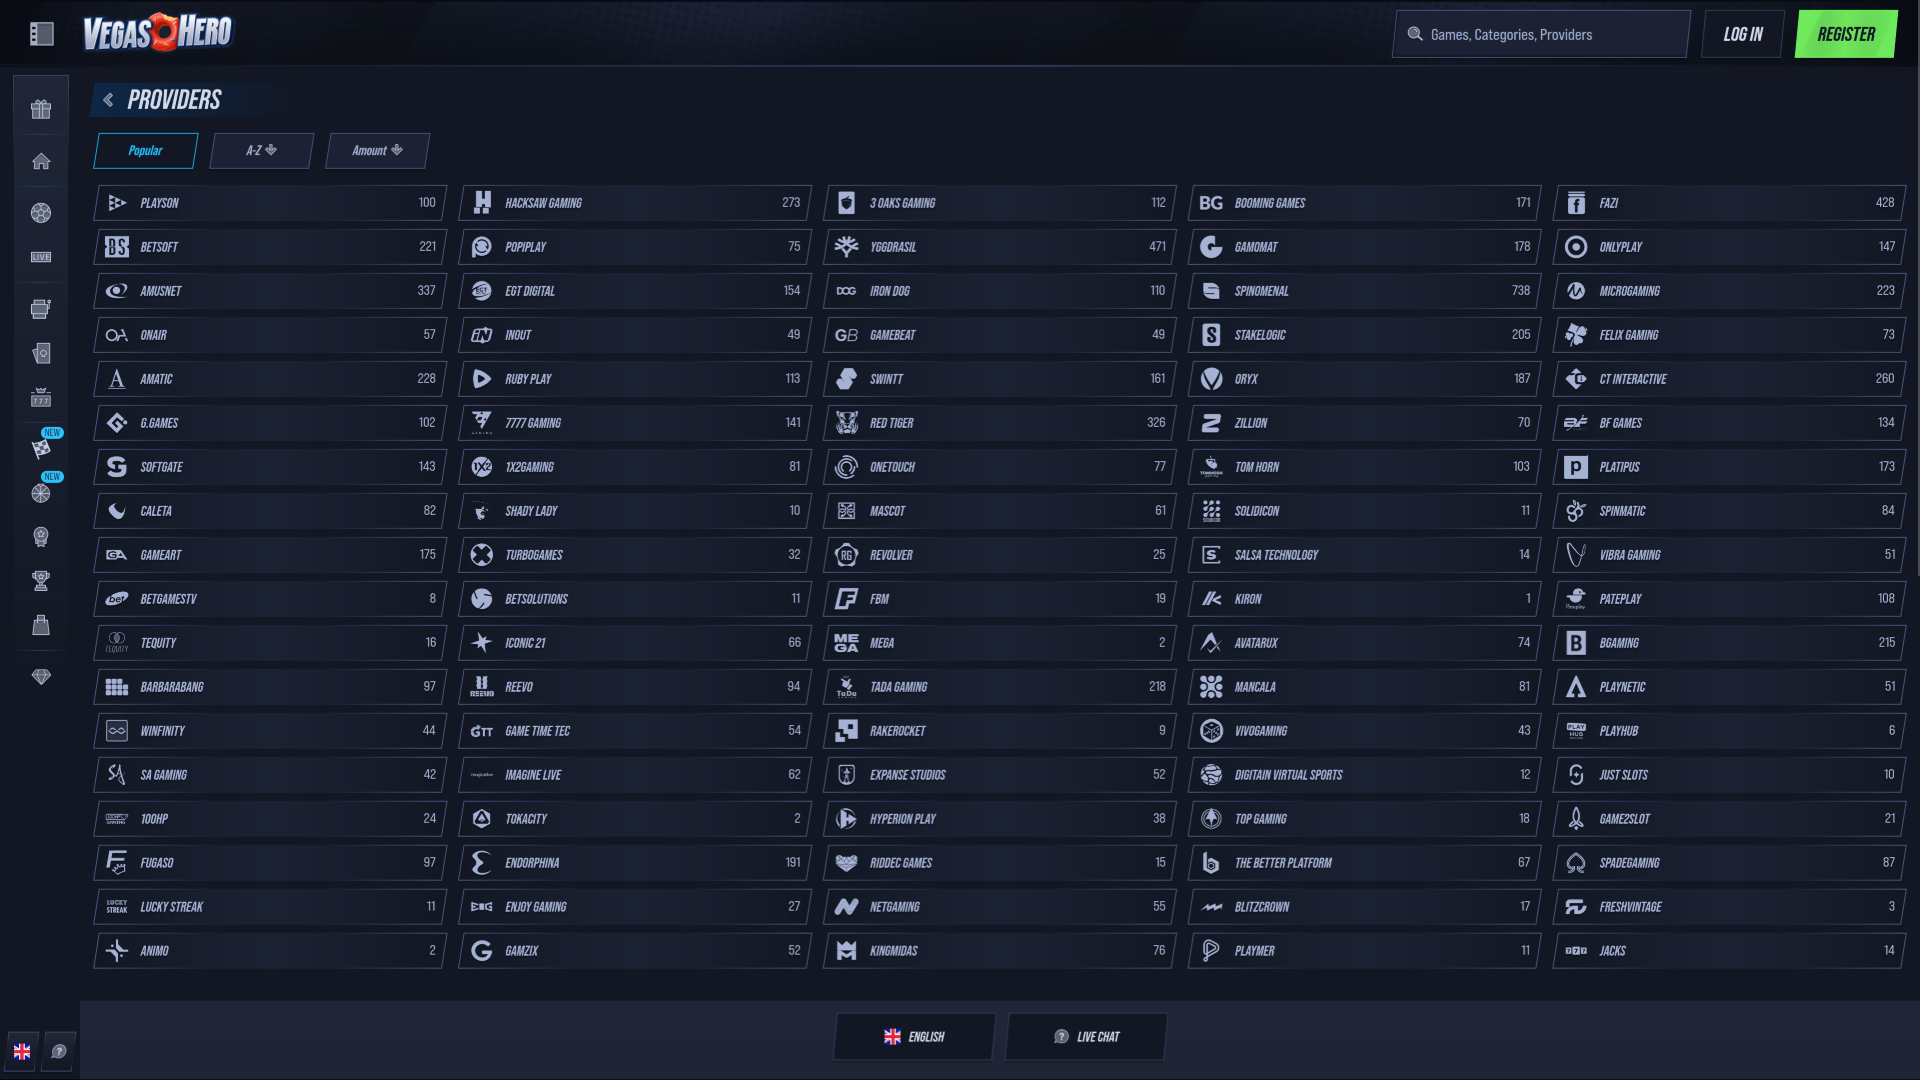Open the VIP diamond icon at sidebar bottom
Image resolution: width=1920 pixels, height=1080 pixels.
click(40, 678)
